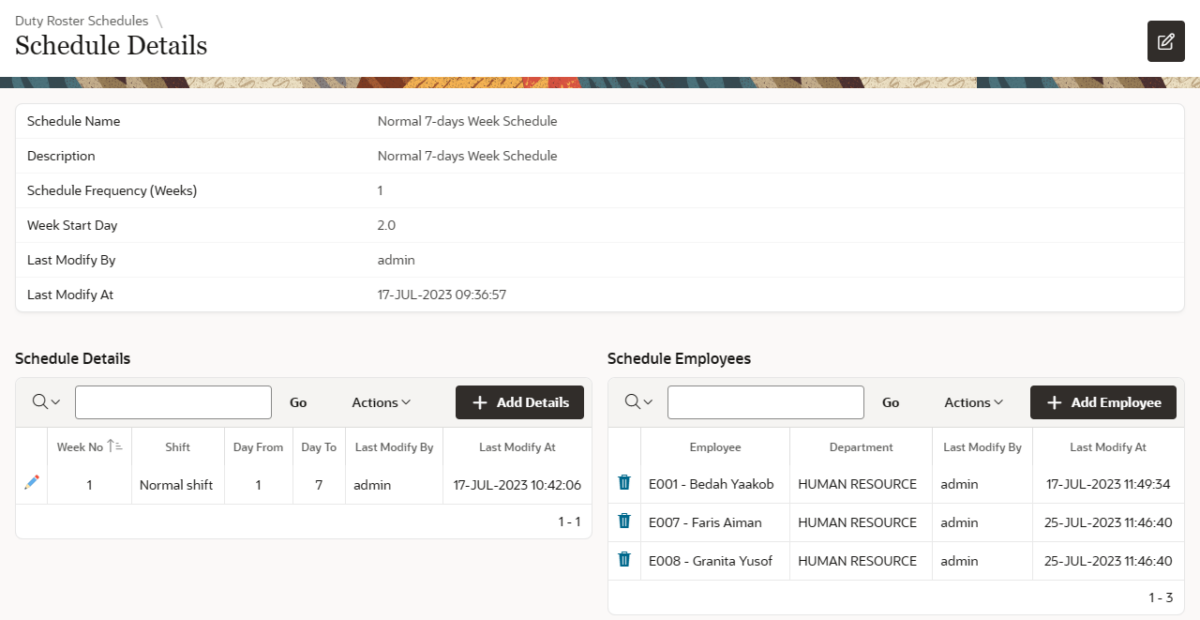
Task: Focus the Schedule Details search field
Action: click(173, 402)
